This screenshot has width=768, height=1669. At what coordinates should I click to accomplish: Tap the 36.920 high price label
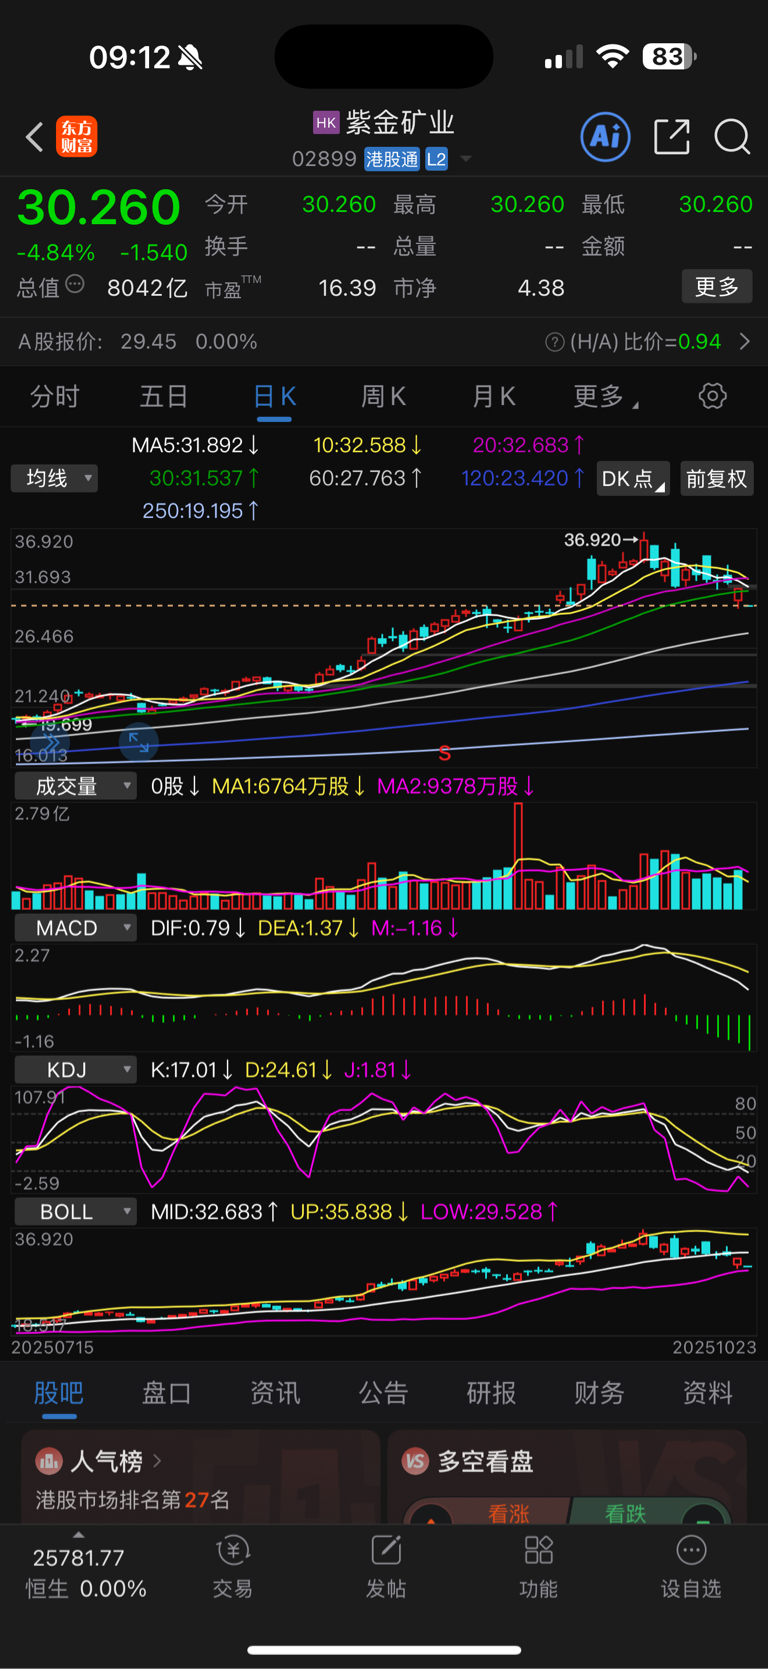tap(592, 540)
